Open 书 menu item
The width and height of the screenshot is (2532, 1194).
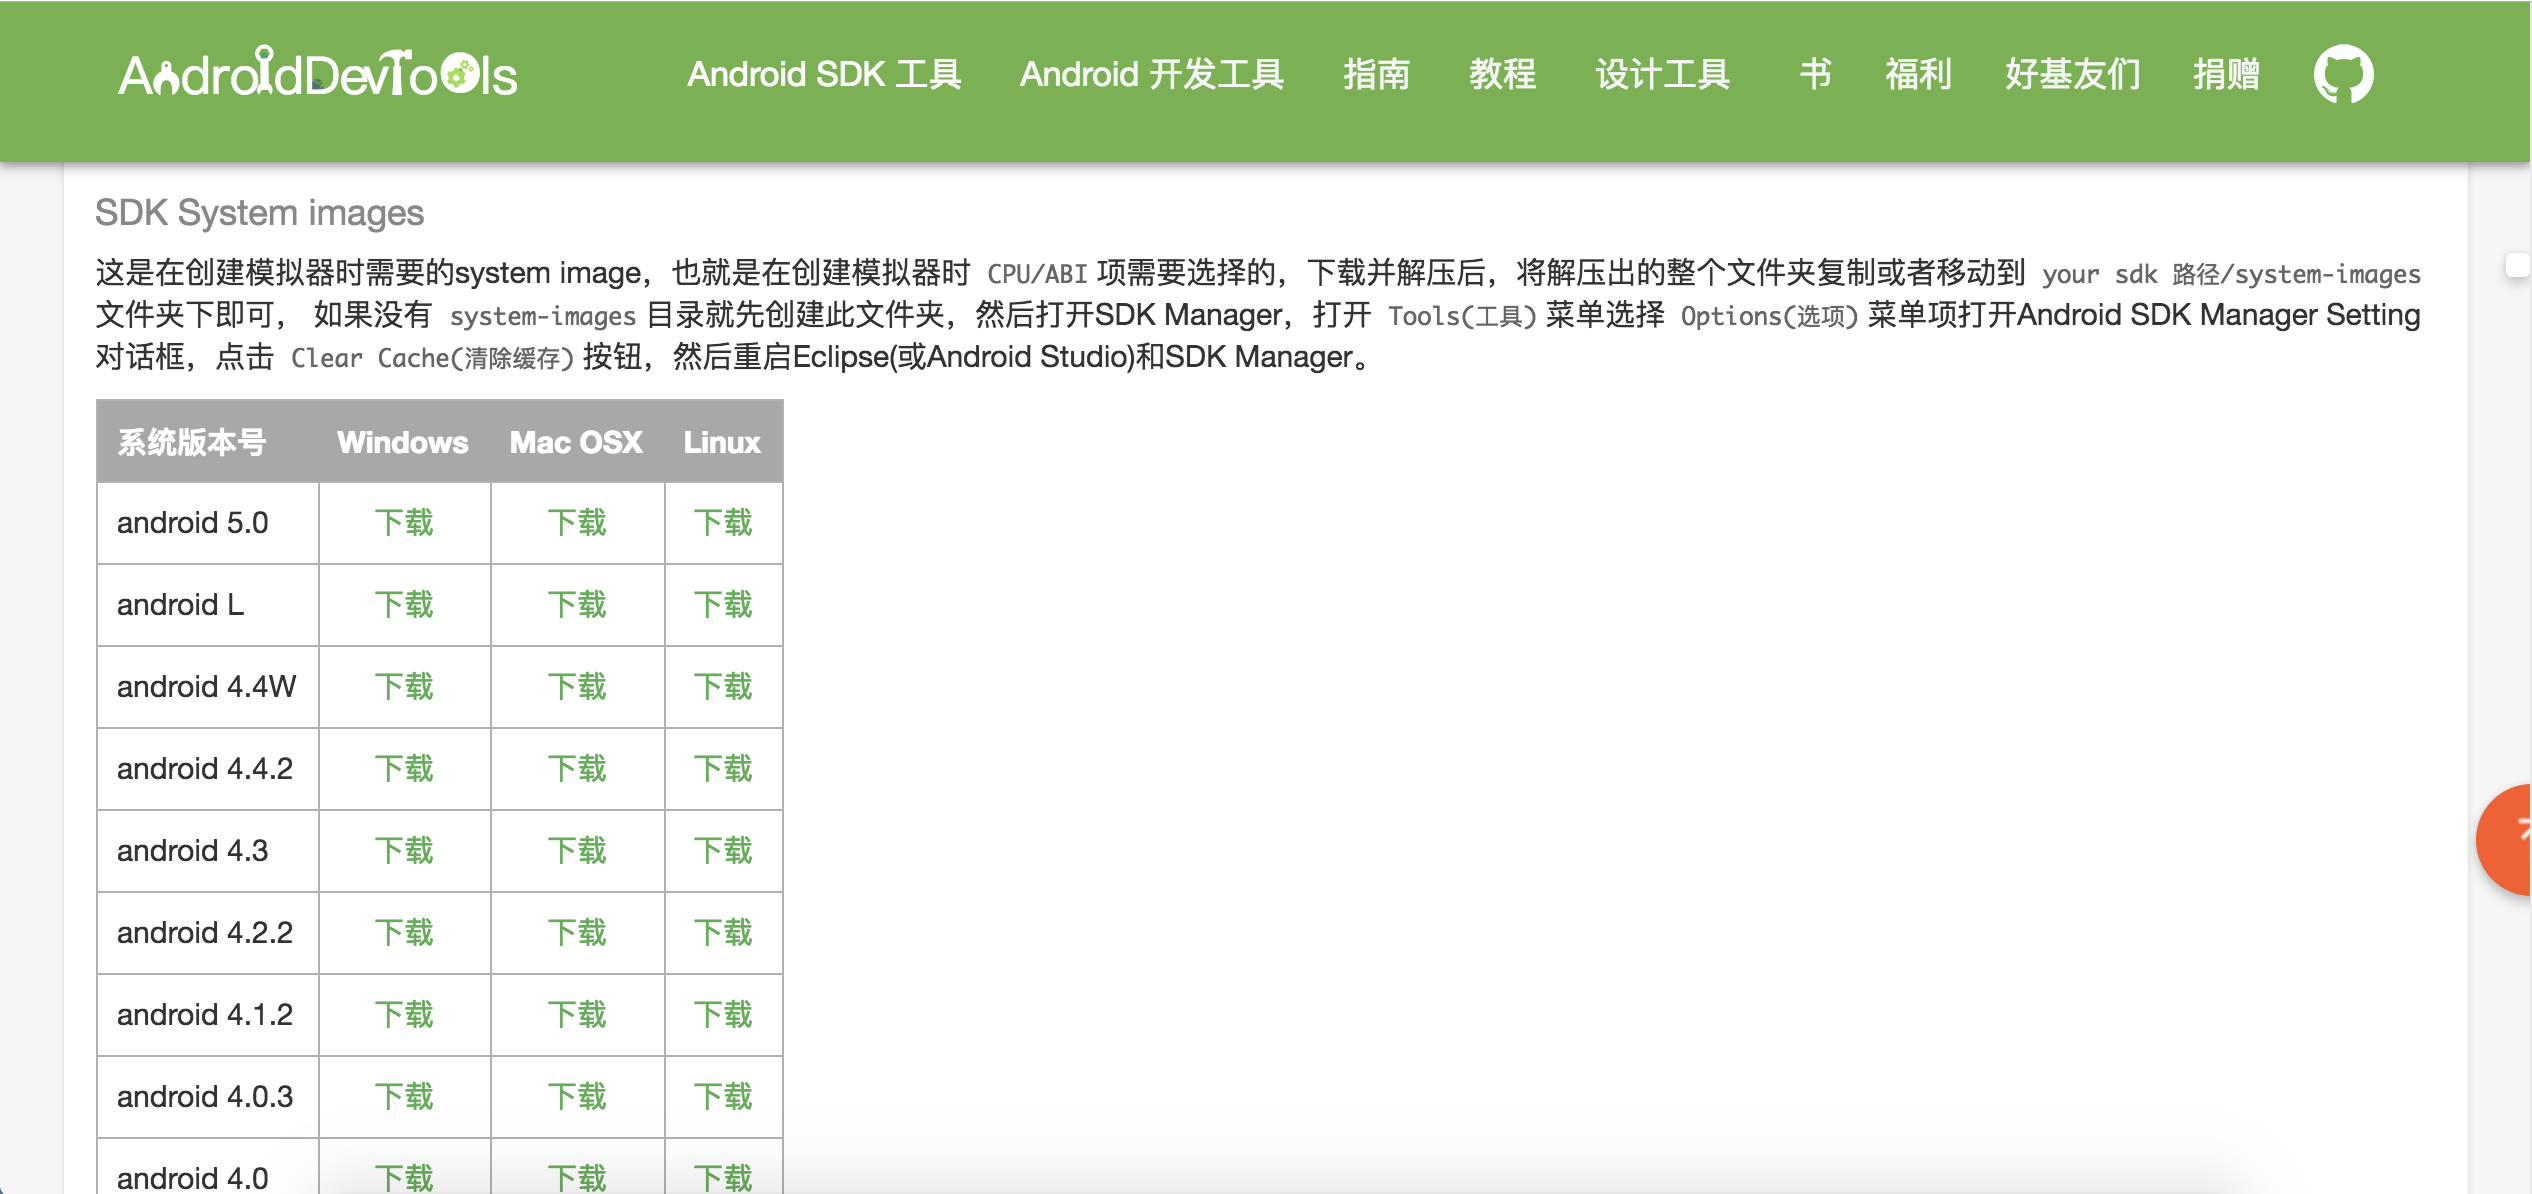click(x=1815, y=74)
